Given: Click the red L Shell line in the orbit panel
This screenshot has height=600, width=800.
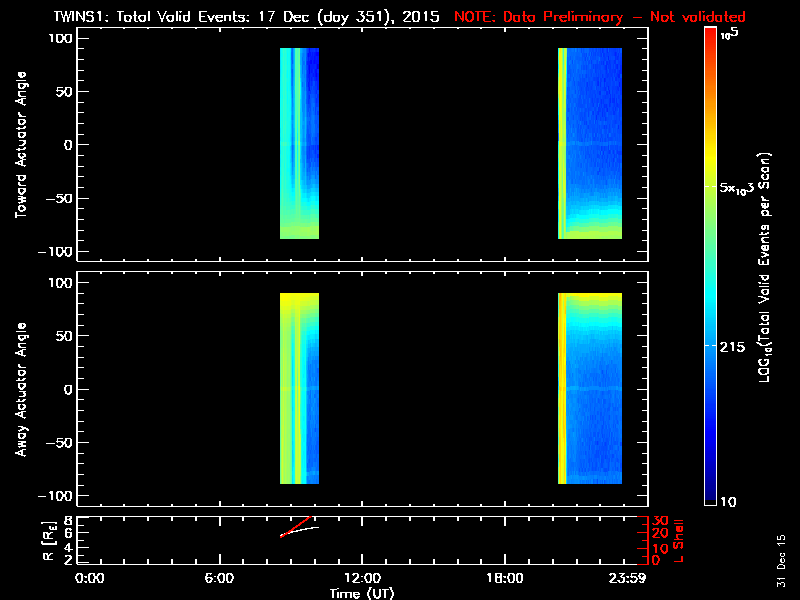Looking at the screenshot, I should coord(297,526).
